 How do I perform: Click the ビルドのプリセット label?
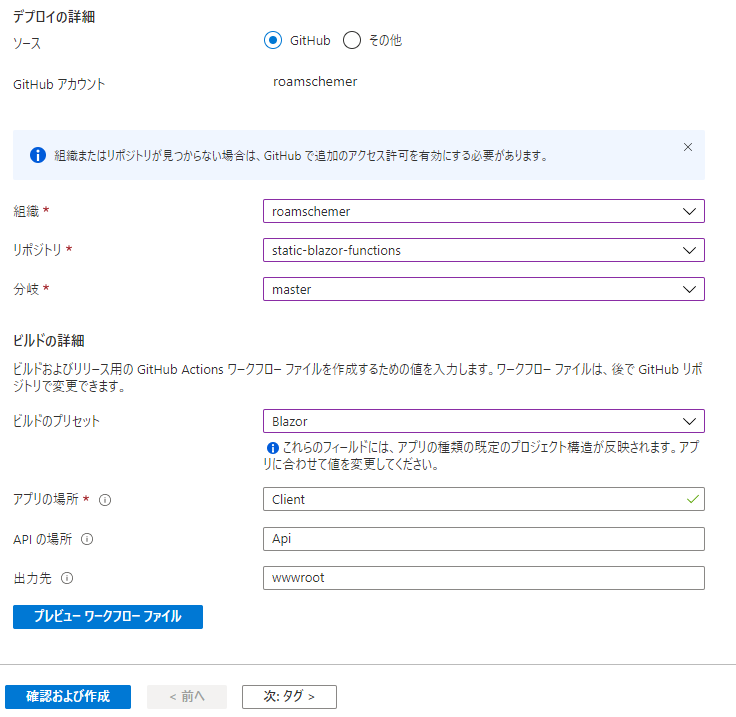tap(56, 421)
